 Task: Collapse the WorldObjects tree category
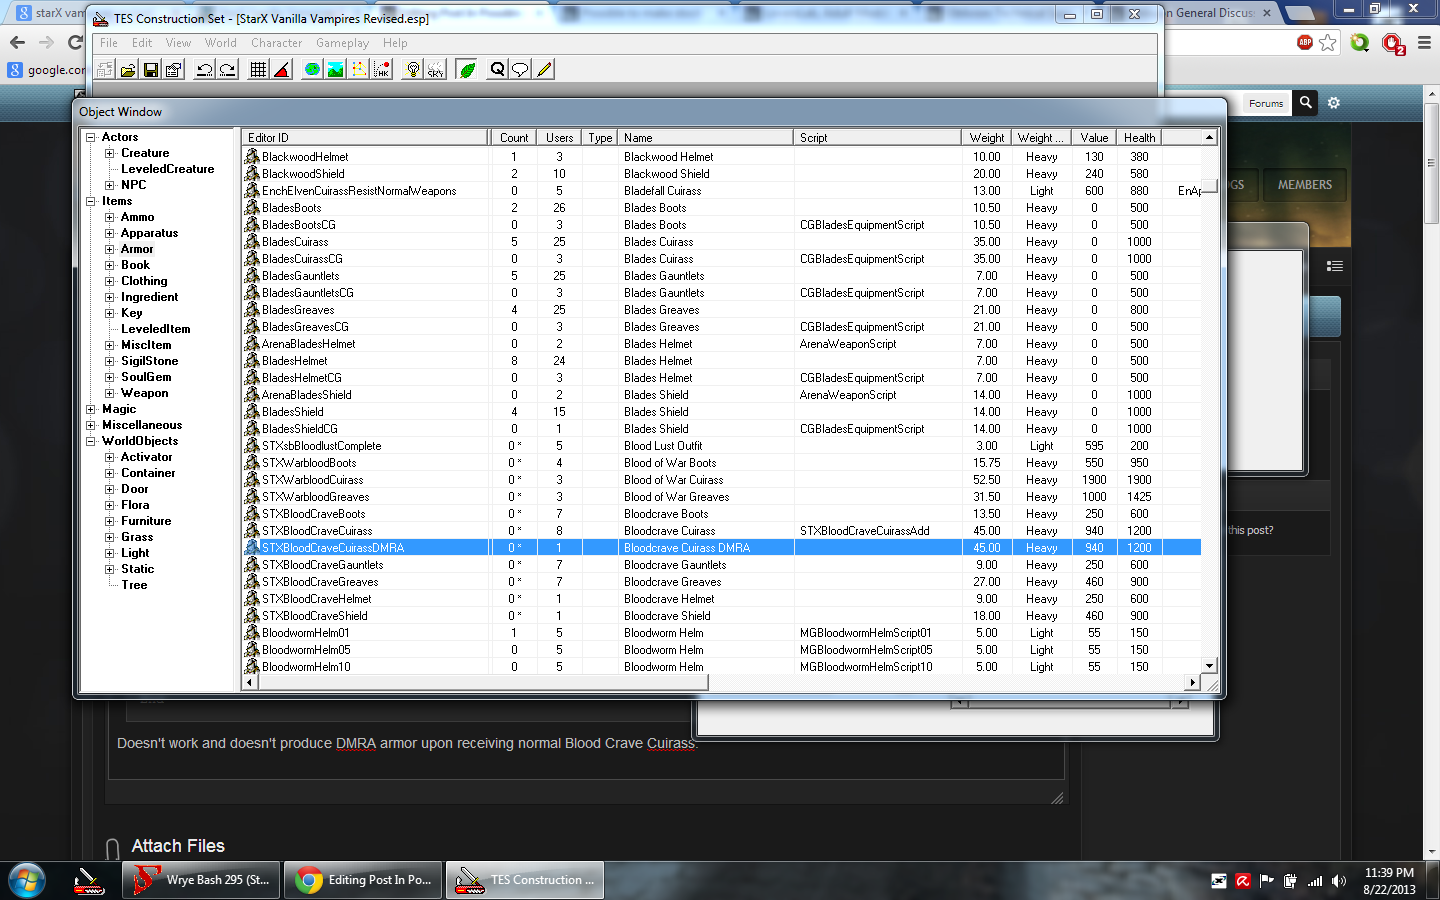(x=91, y=441)
